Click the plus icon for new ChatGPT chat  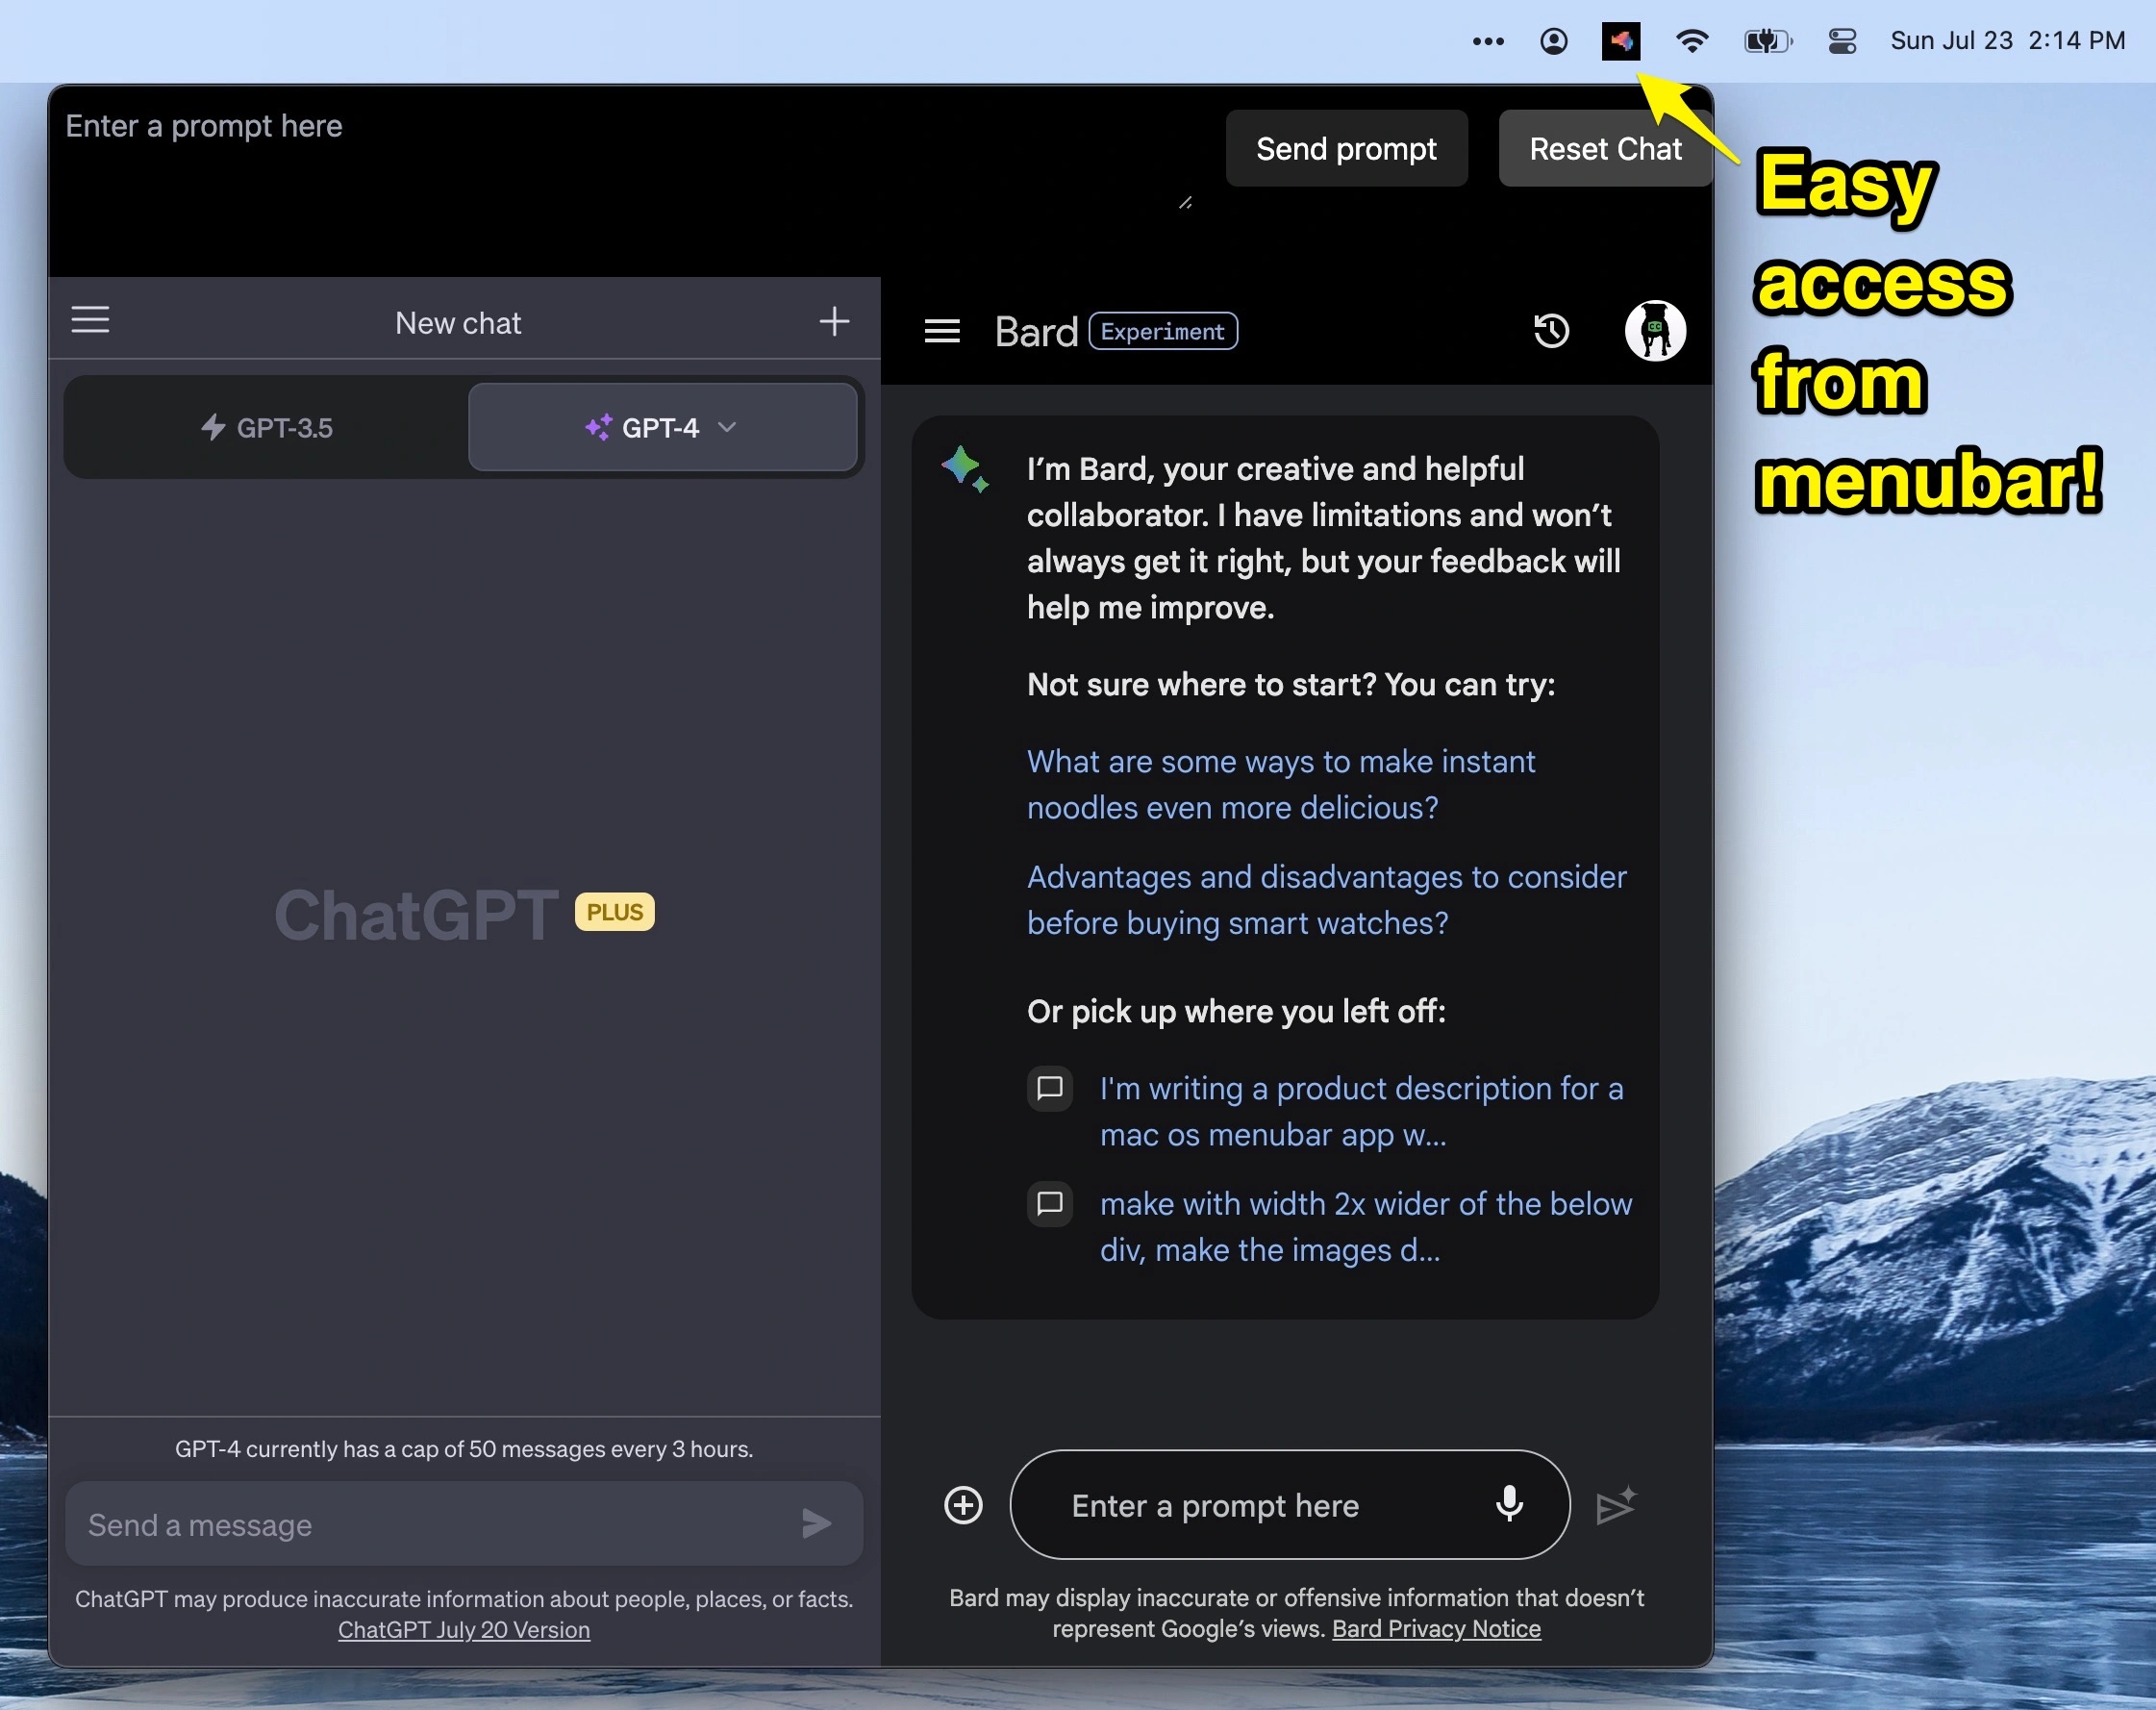click(x=834, y=321)
